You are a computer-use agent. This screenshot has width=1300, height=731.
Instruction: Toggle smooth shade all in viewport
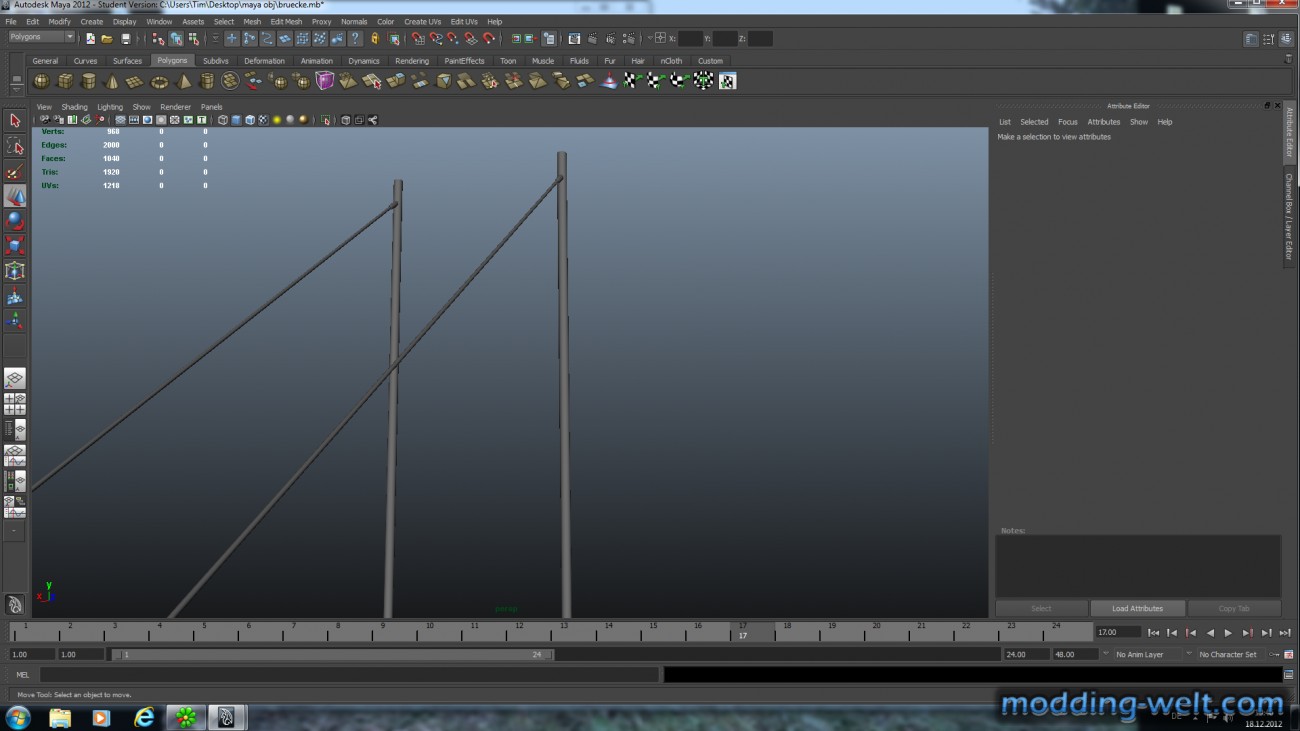(236, 120)
